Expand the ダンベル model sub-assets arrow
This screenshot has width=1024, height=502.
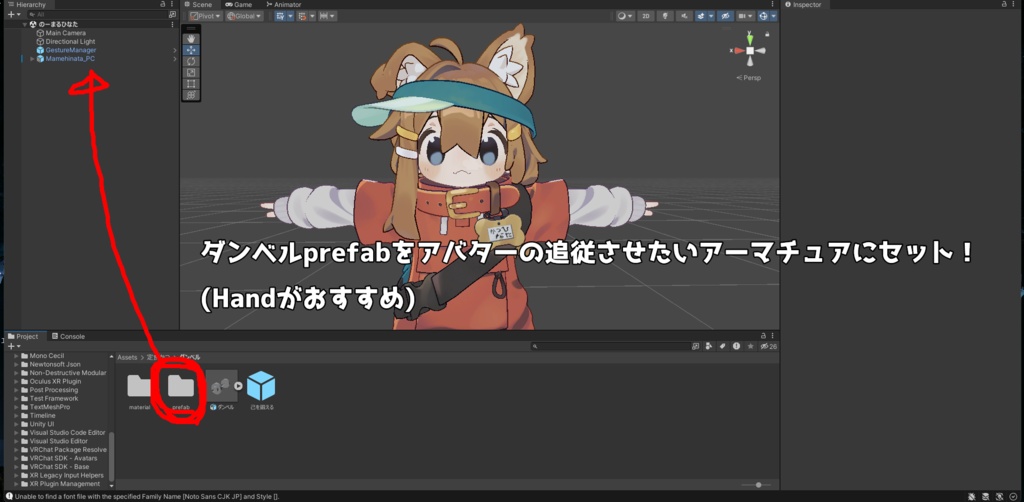(238, 386)
